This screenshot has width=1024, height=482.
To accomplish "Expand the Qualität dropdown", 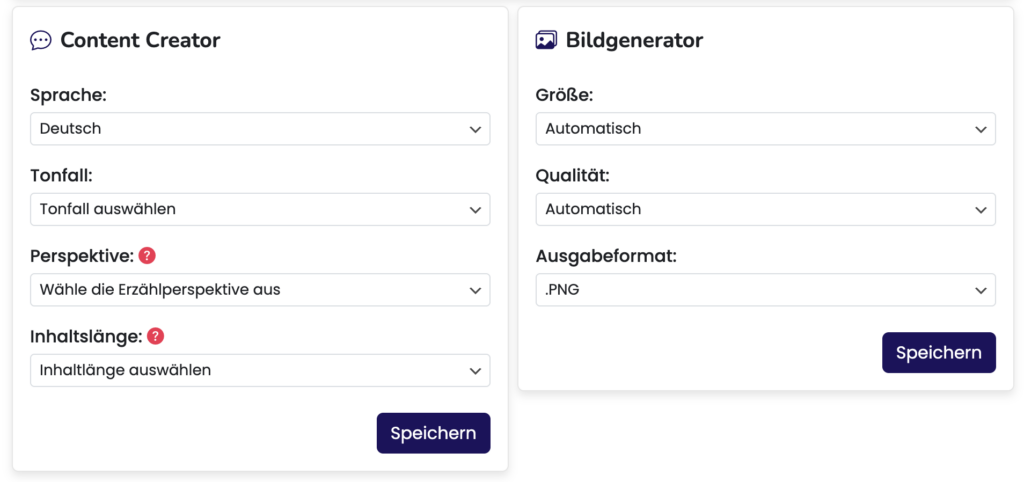I will pyautogui.click(x=766, y=209).
